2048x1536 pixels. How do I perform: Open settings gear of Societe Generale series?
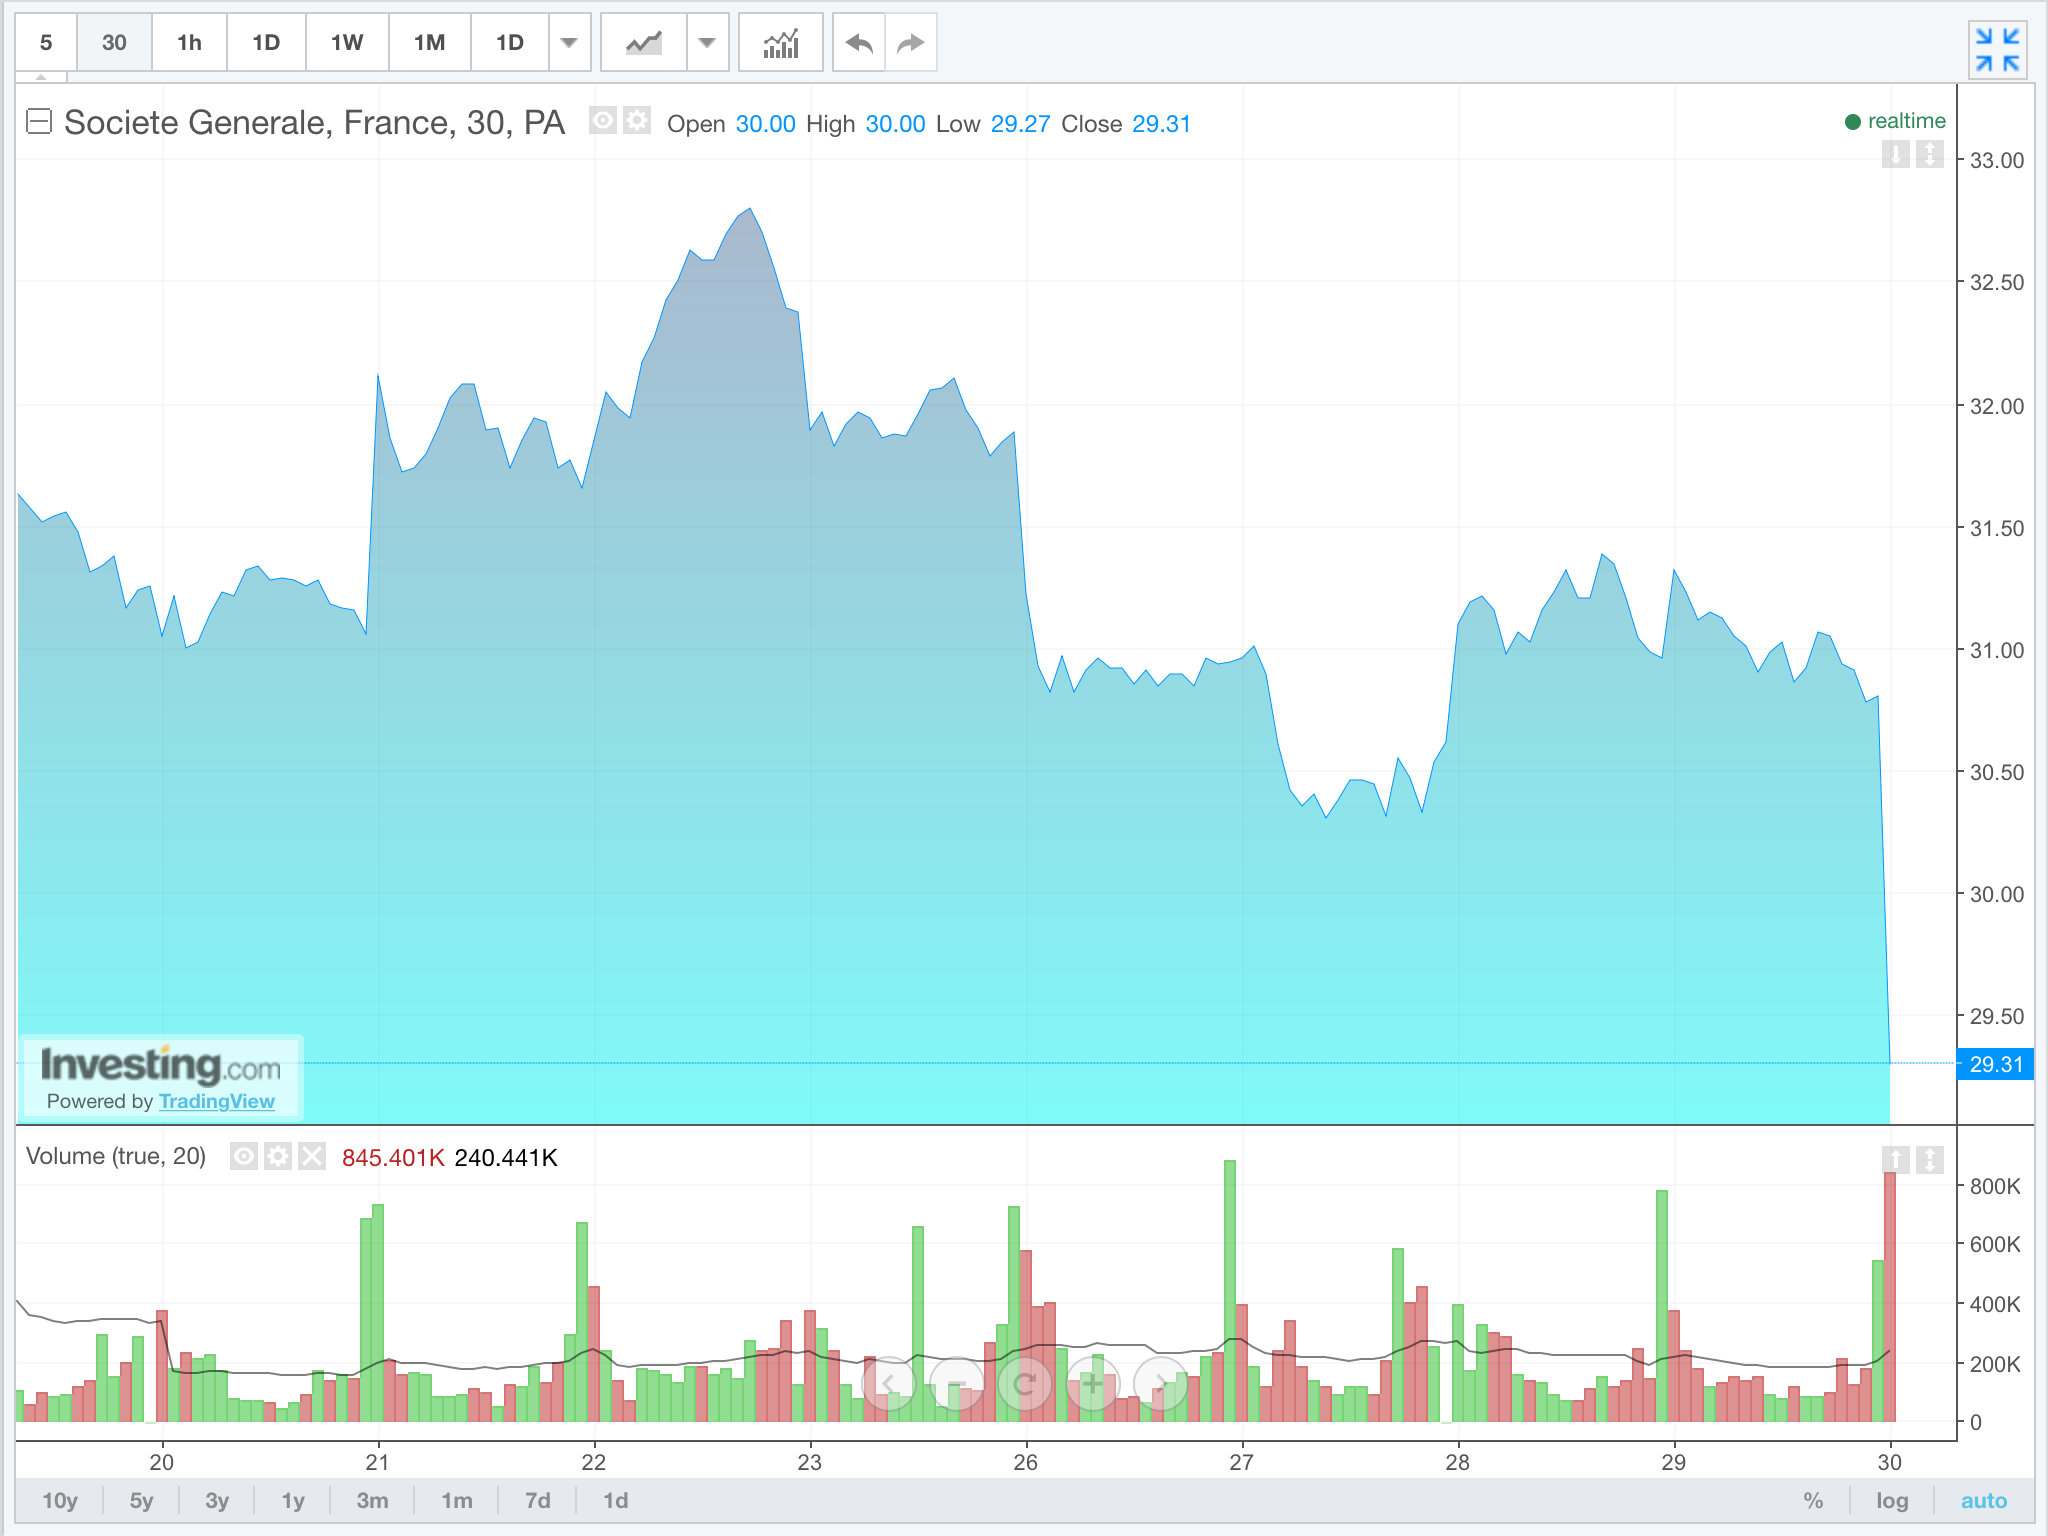(x=637, y=121)
